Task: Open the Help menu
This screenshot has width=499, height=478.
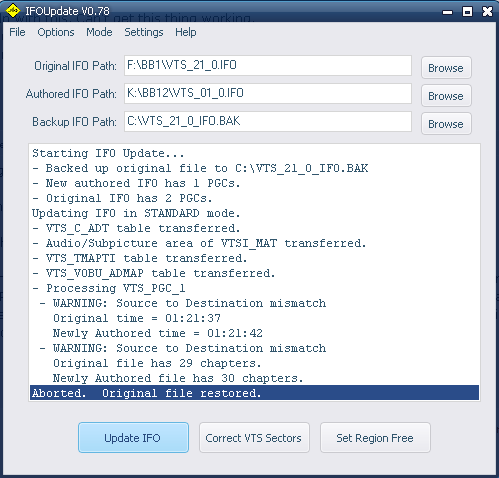Action: (186, 32)
